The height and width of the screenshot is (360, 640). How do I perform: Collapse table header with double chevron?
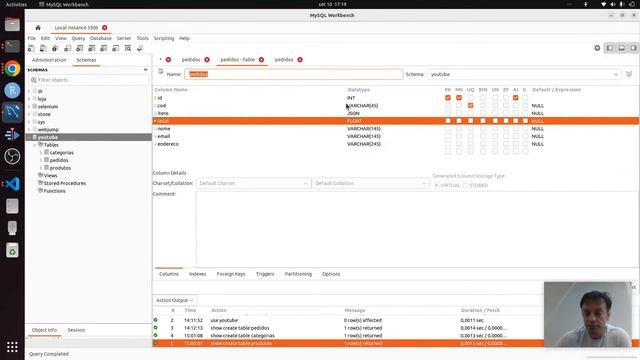629,74
